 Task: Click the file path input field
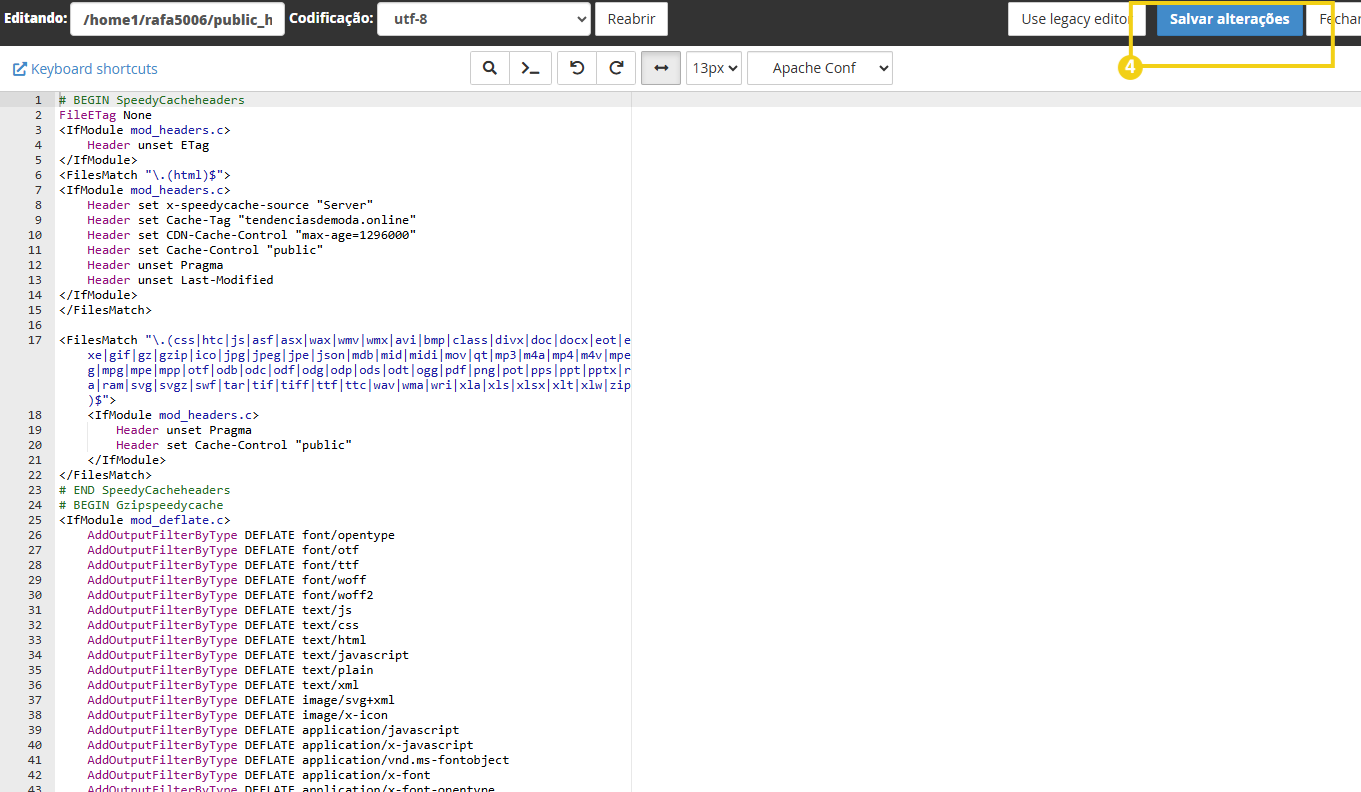(x=177, y=19)
